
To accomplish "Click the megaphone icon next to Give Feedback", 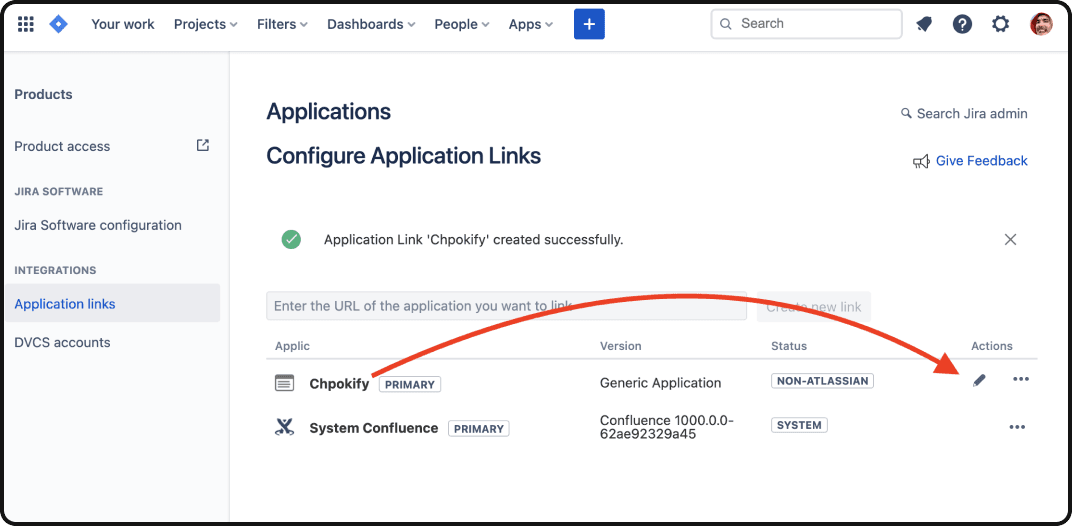I will (x=921, y=161).
